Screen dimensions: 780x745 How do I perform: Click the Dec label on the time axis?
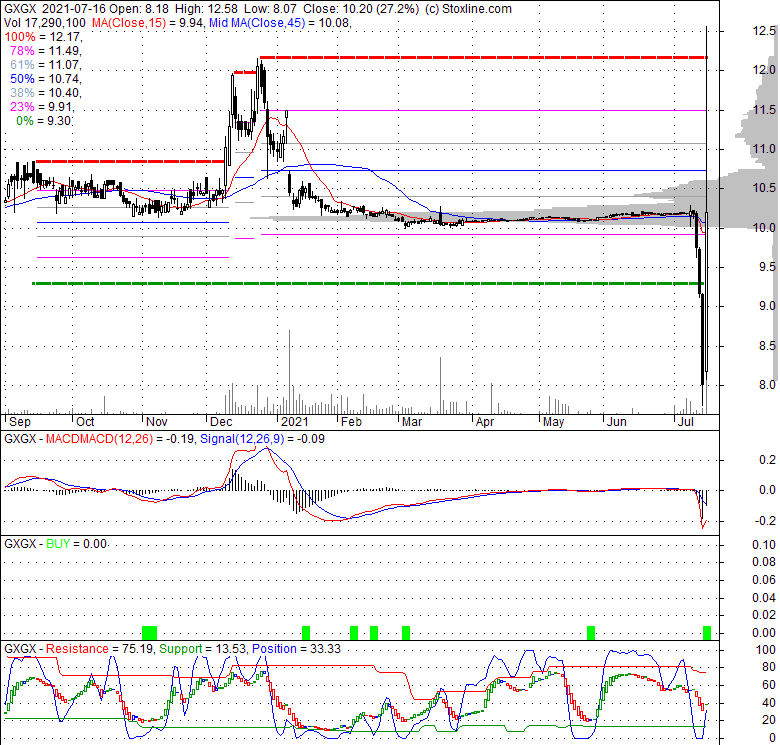(x=221, y=422)
